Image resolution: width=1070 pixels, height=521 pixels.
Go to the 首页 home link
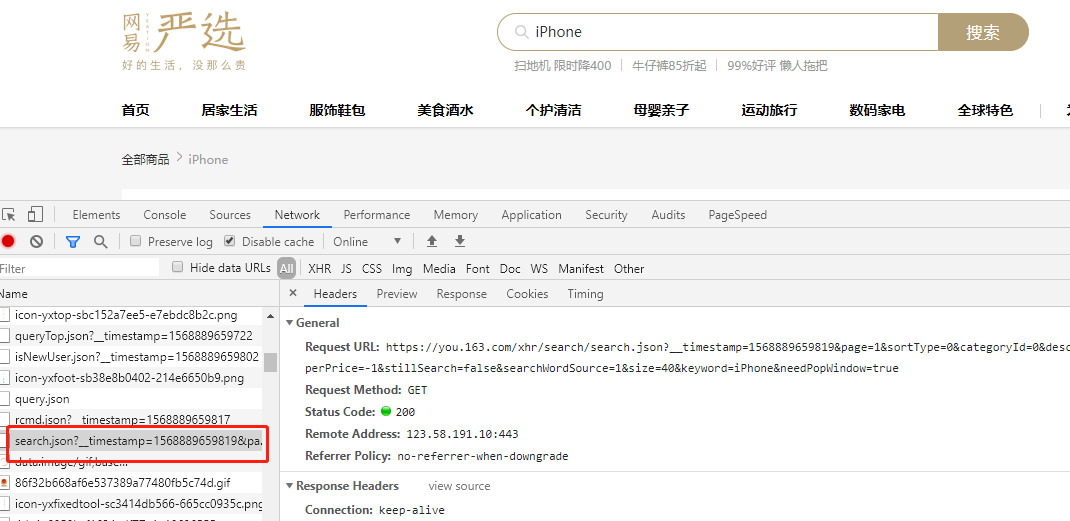136,111
